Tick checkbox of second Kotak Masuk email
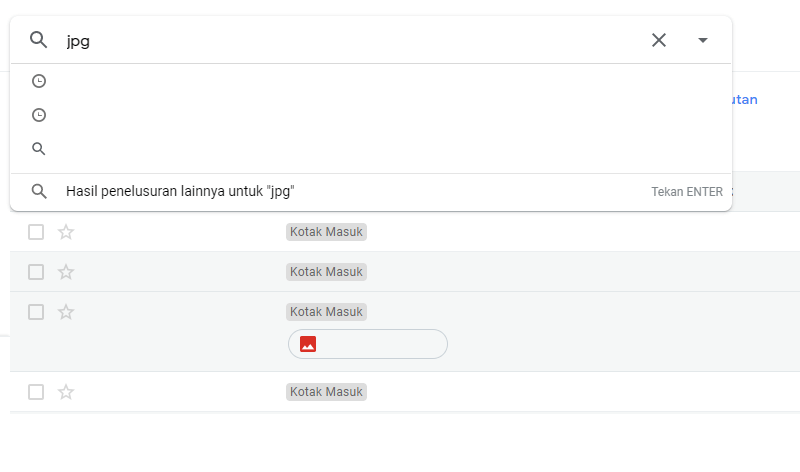The width and height of the screenshot is (800, 472). point(36,272)
